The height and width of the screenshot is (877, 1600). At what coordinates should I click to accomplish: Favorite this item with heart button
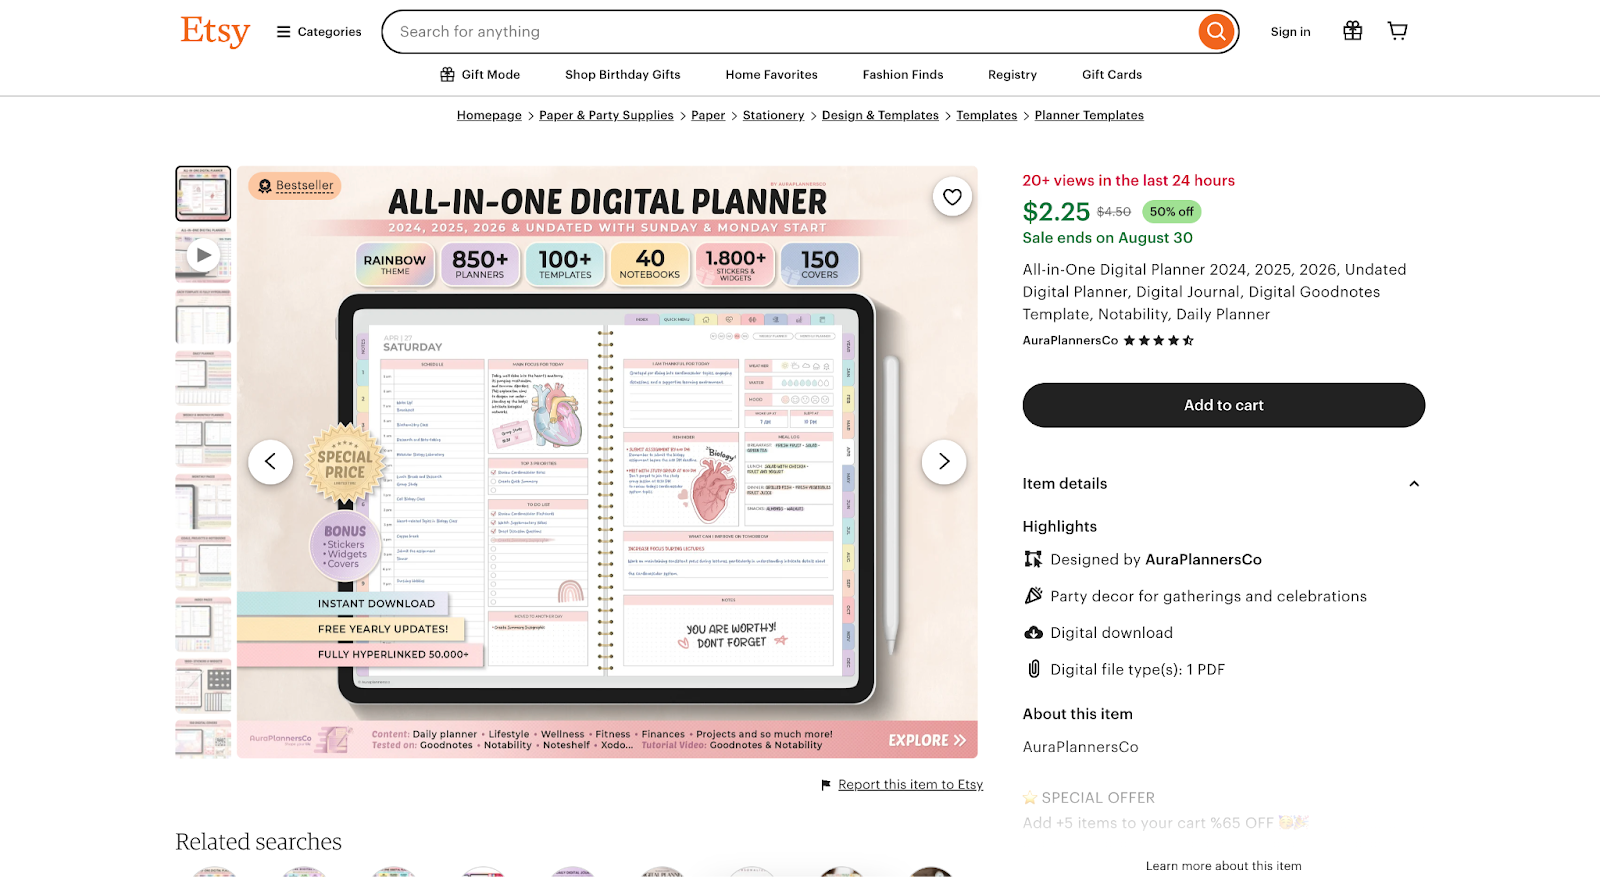(952, 197)
